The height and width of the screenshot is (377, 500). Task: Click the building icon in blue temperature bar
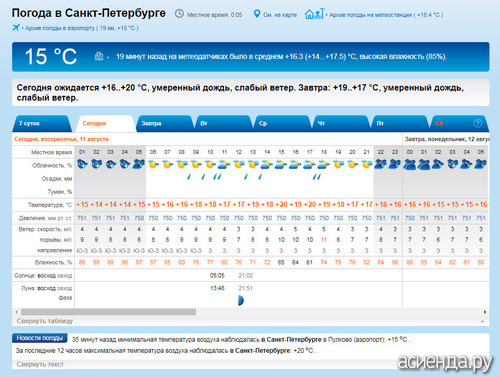point(99,56)
